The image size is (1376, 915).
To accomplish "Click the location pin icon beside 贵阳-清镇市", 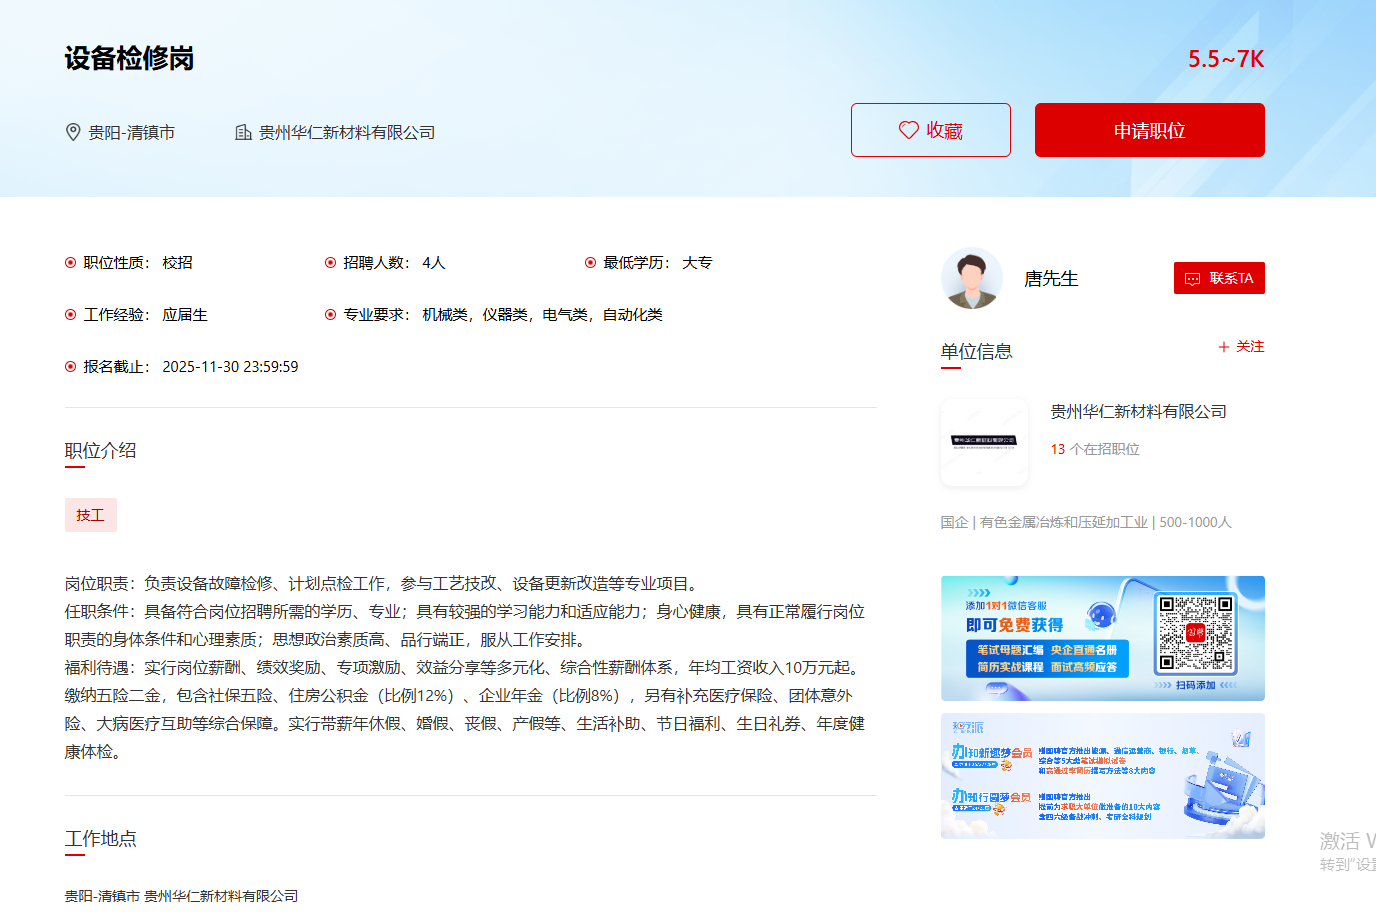I will 73,132.
